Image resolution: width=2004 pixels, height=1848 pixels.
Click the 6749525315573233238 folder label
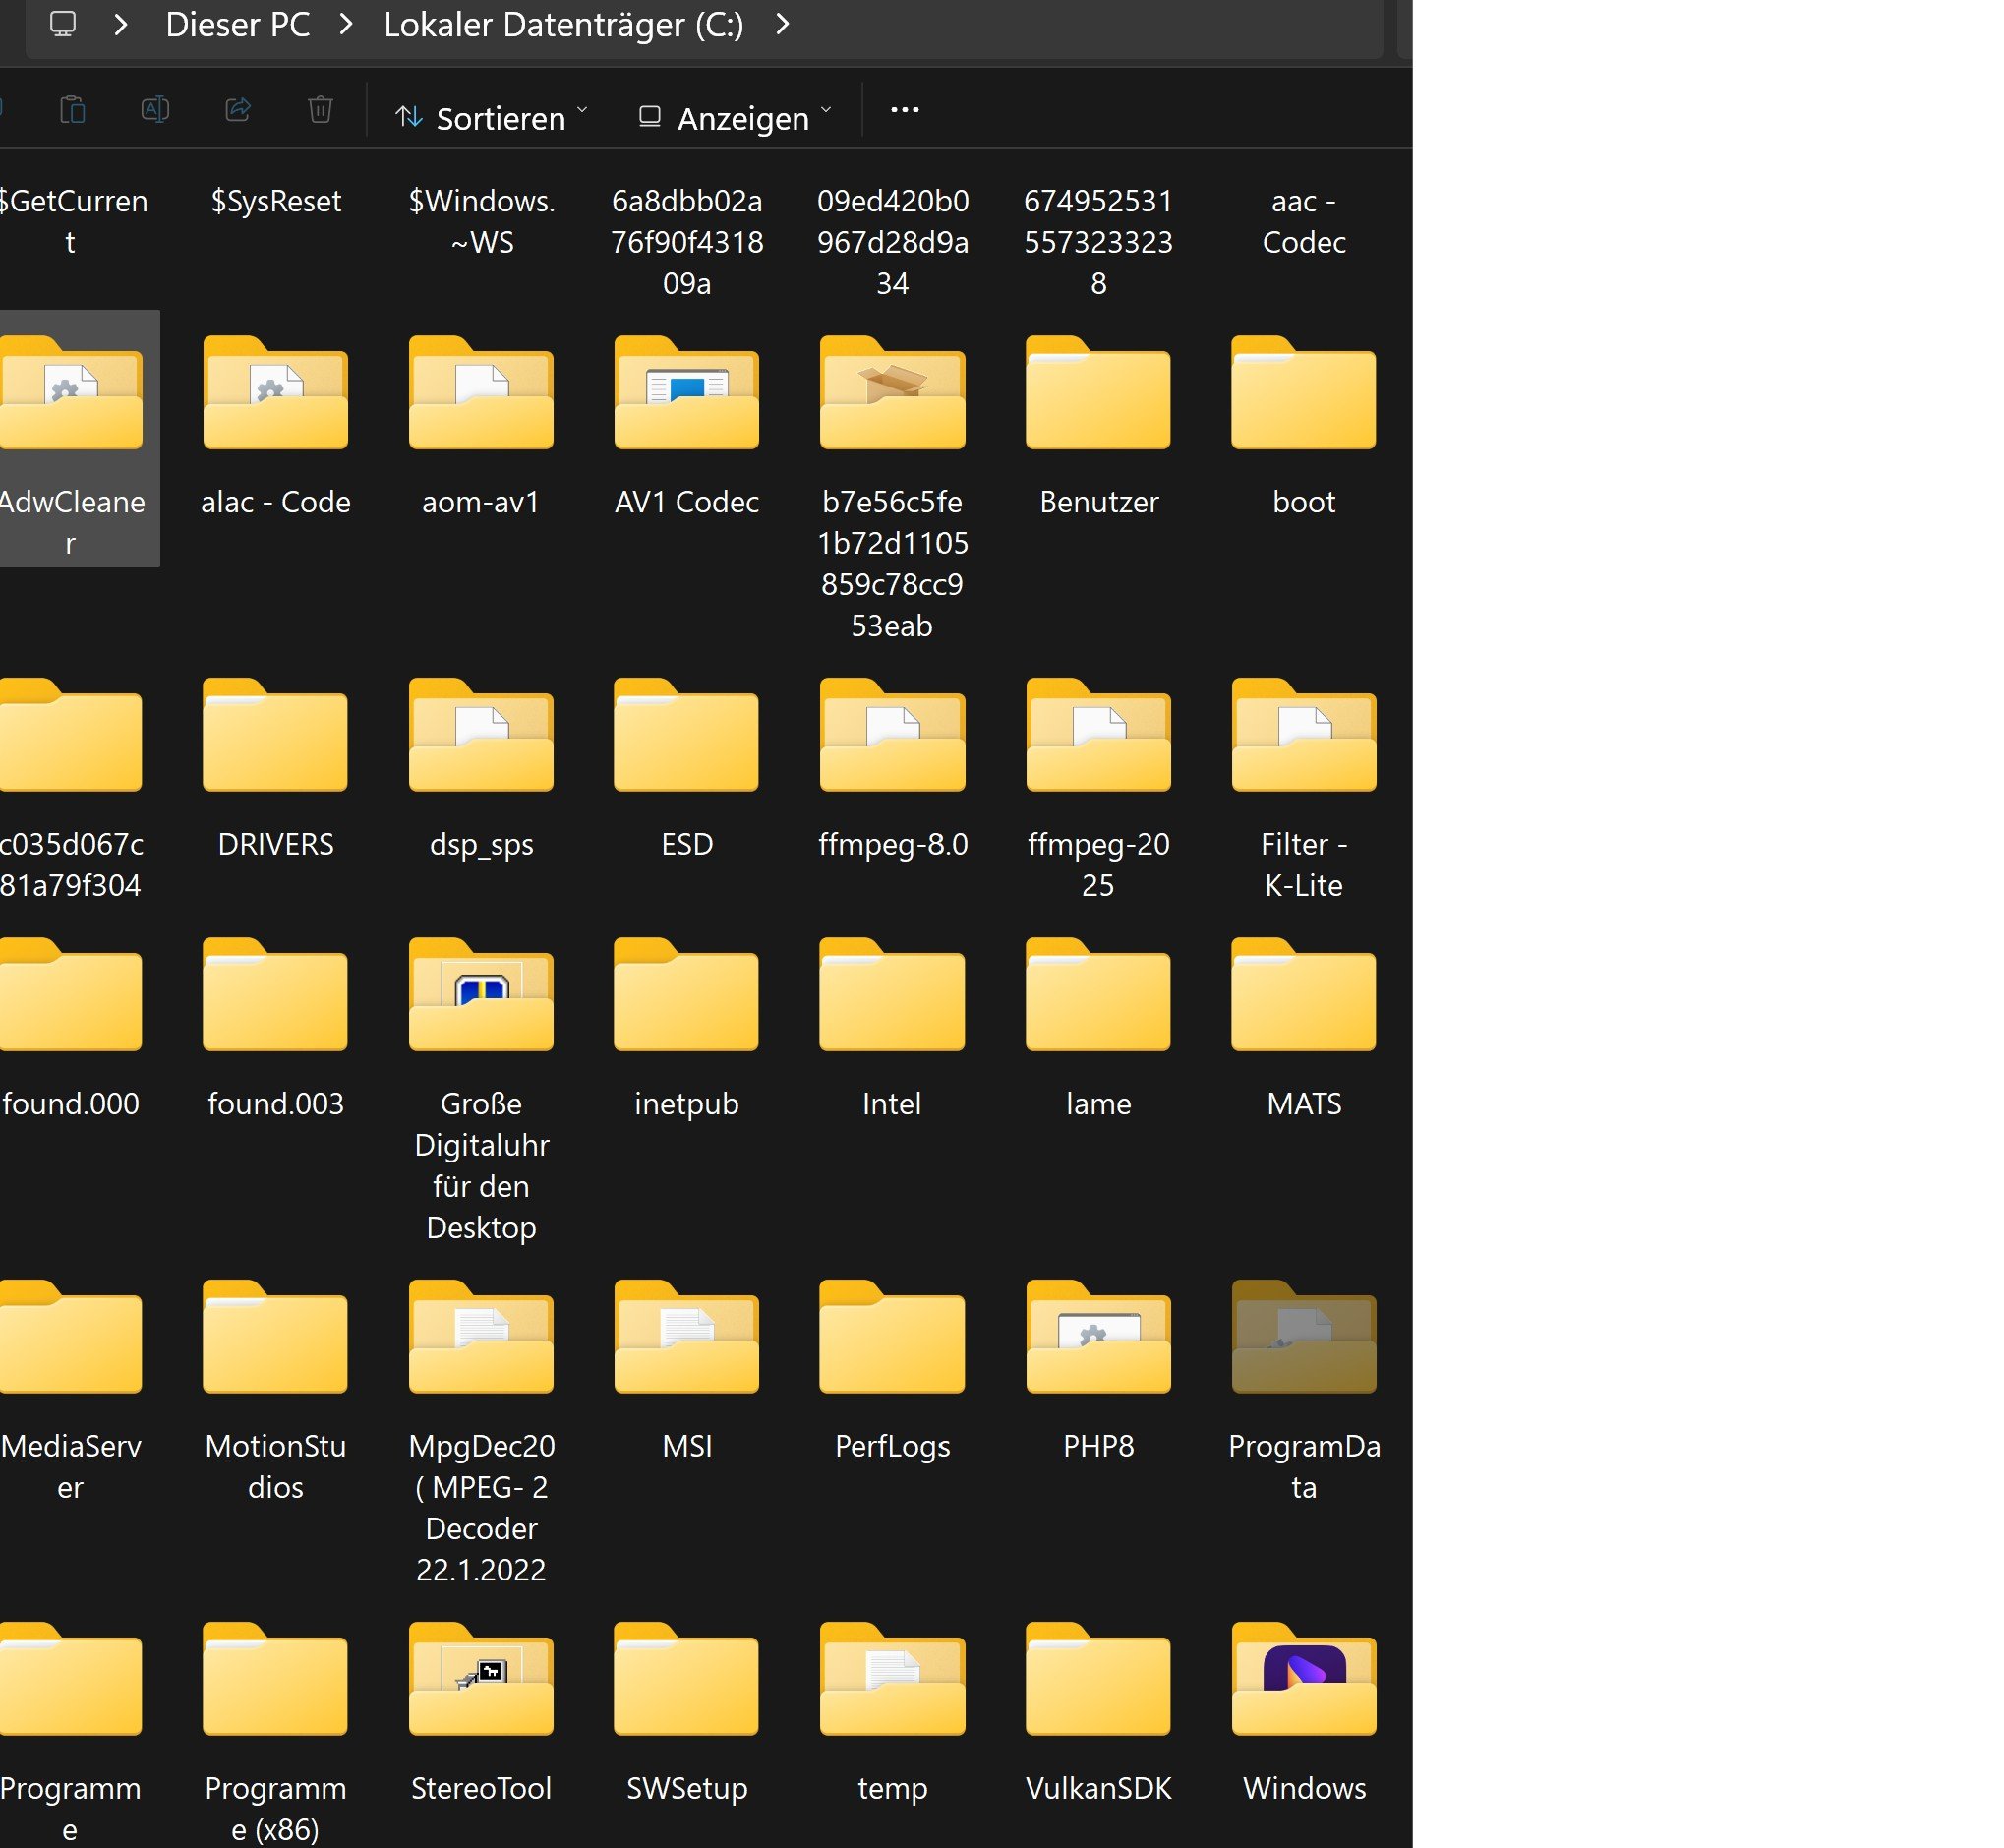[x=1099, y=242]
